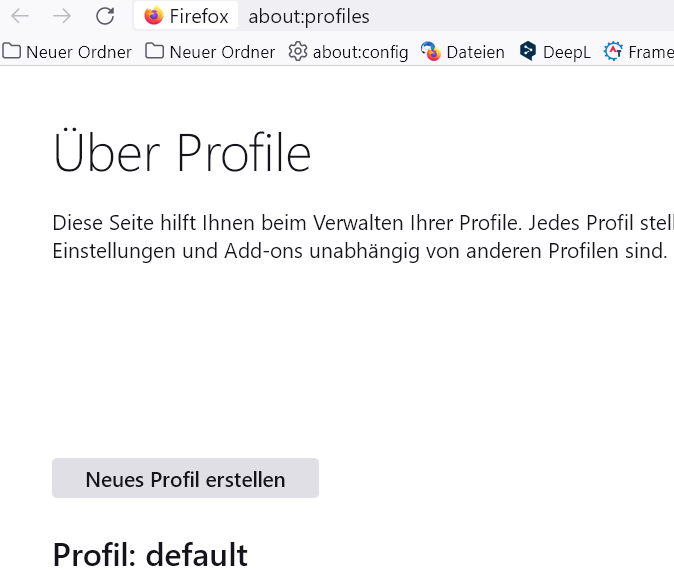
Task: Click the Über Profile page heading
Action: tap(182, 155)
